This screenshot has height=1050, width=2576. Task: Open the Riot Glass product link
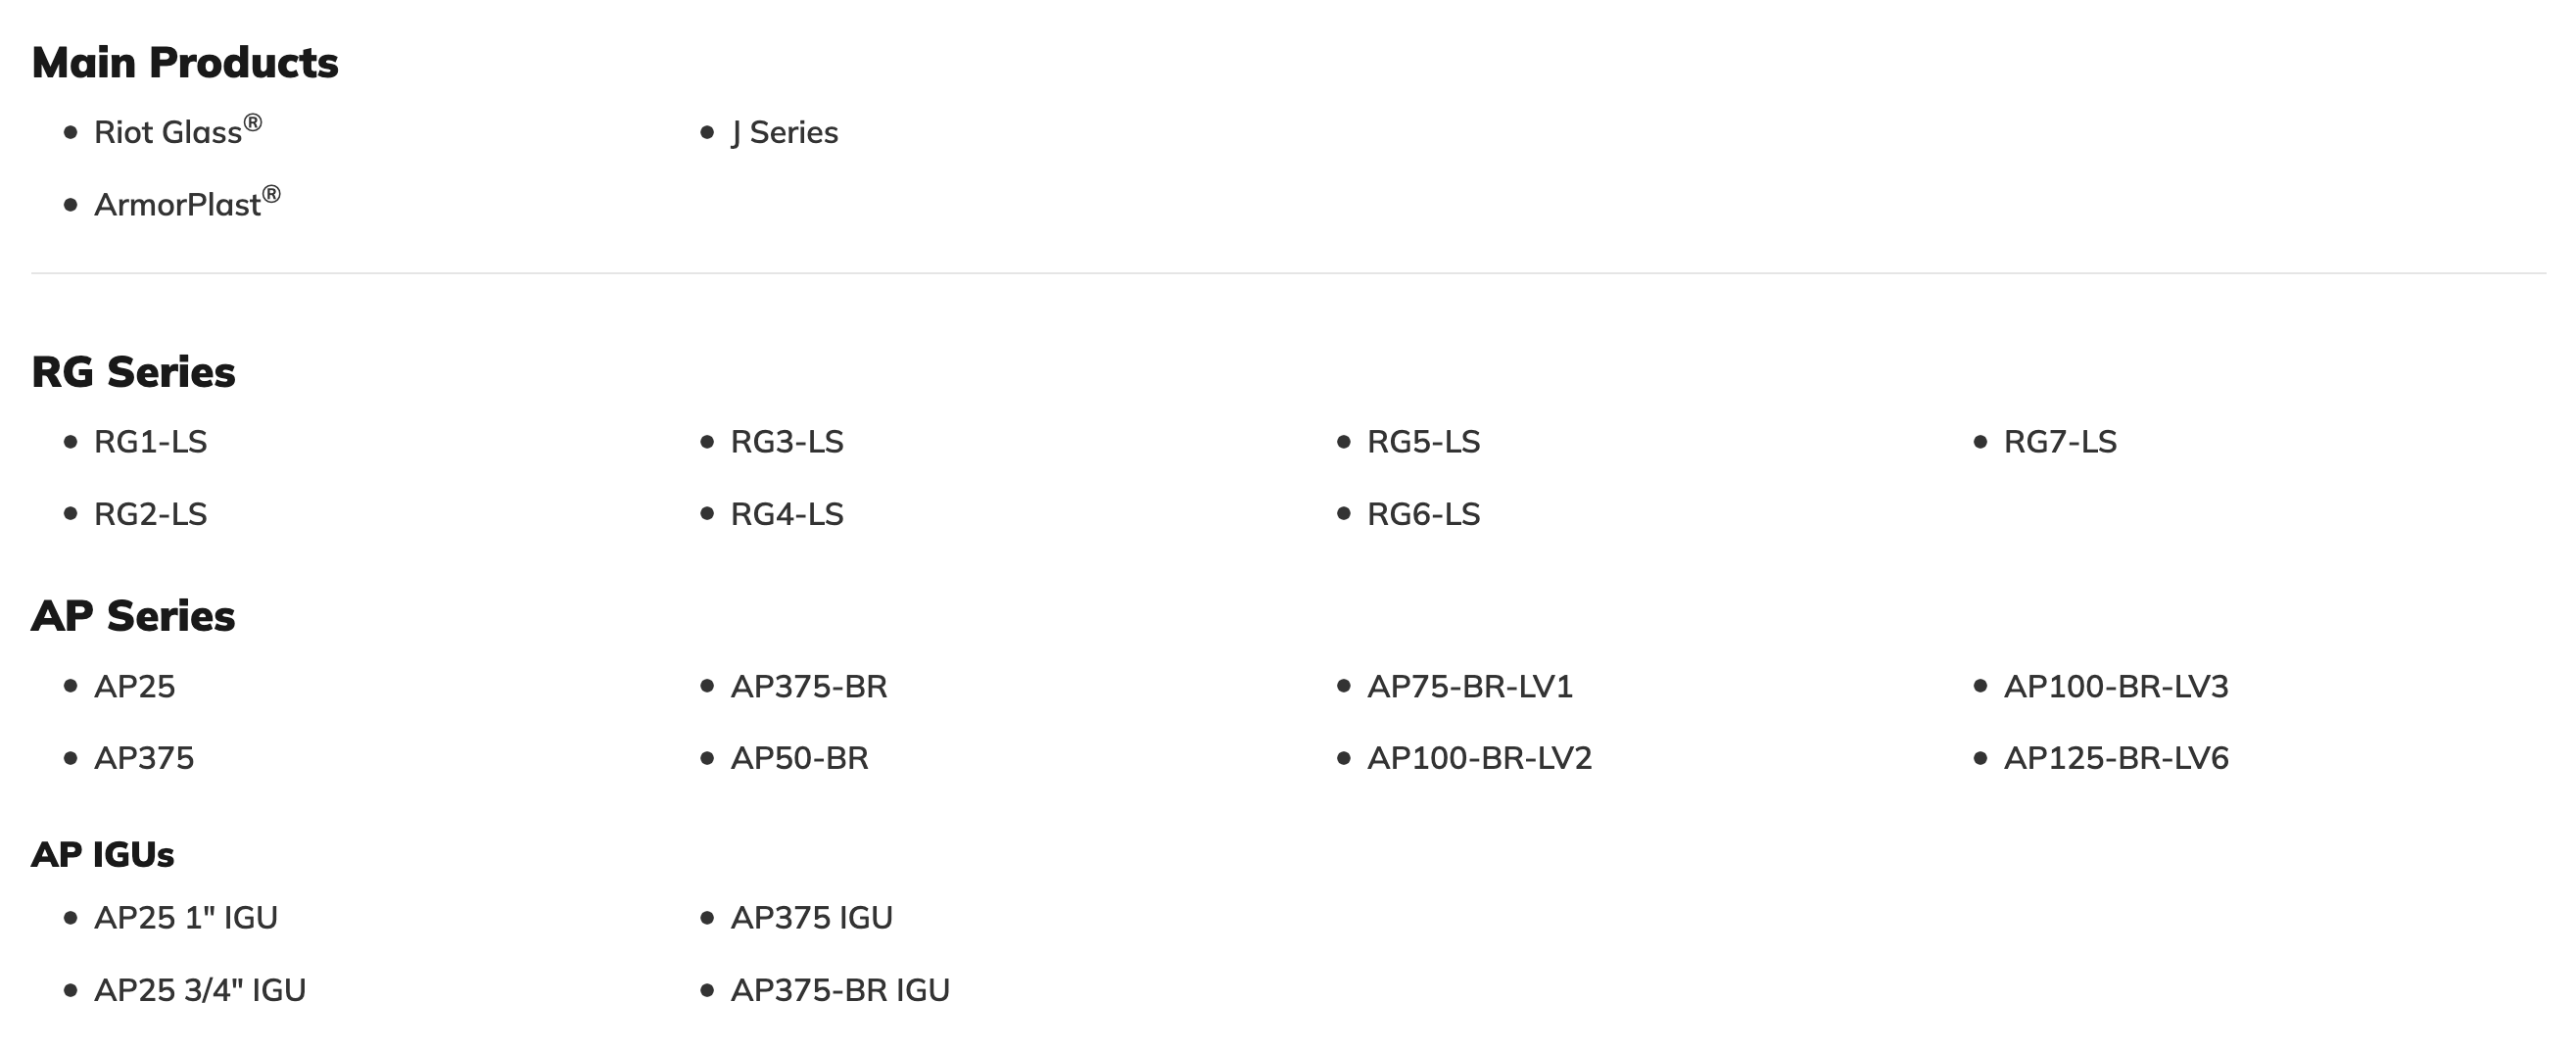168,133
